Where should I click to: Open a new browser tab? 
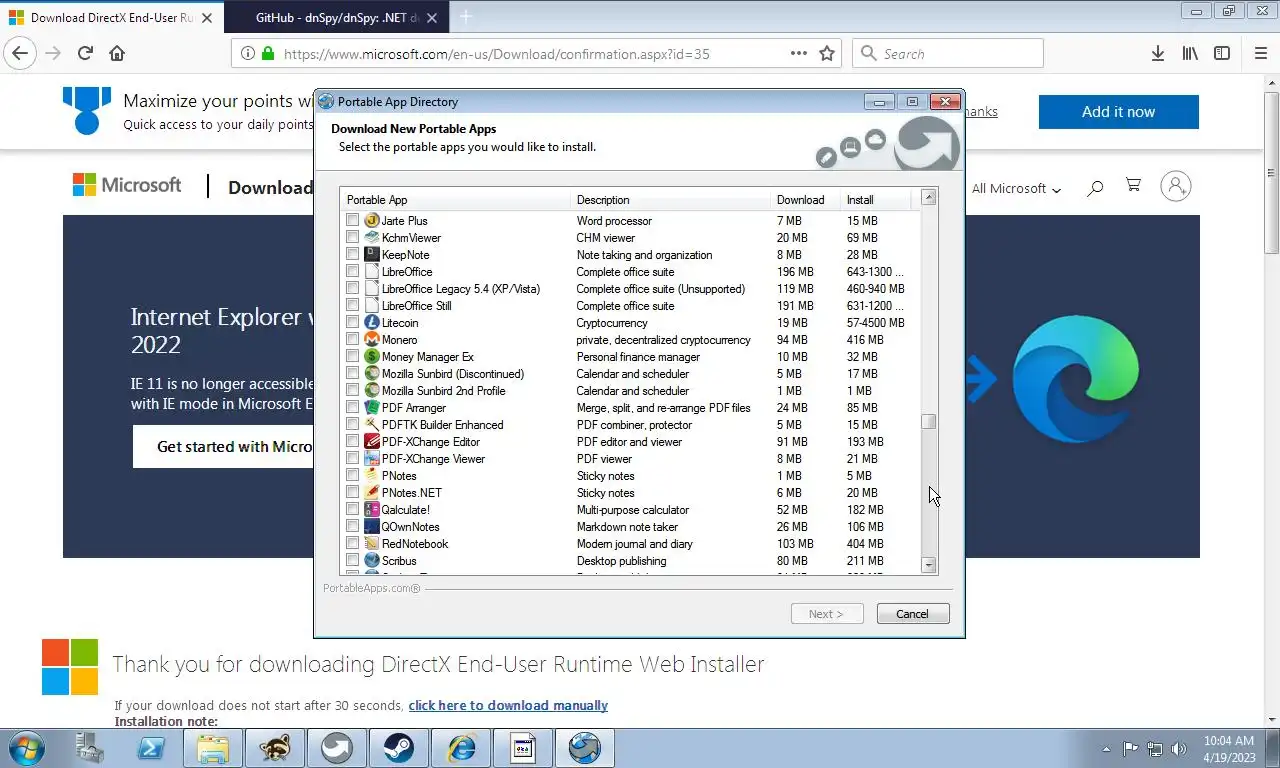[465, 17]
